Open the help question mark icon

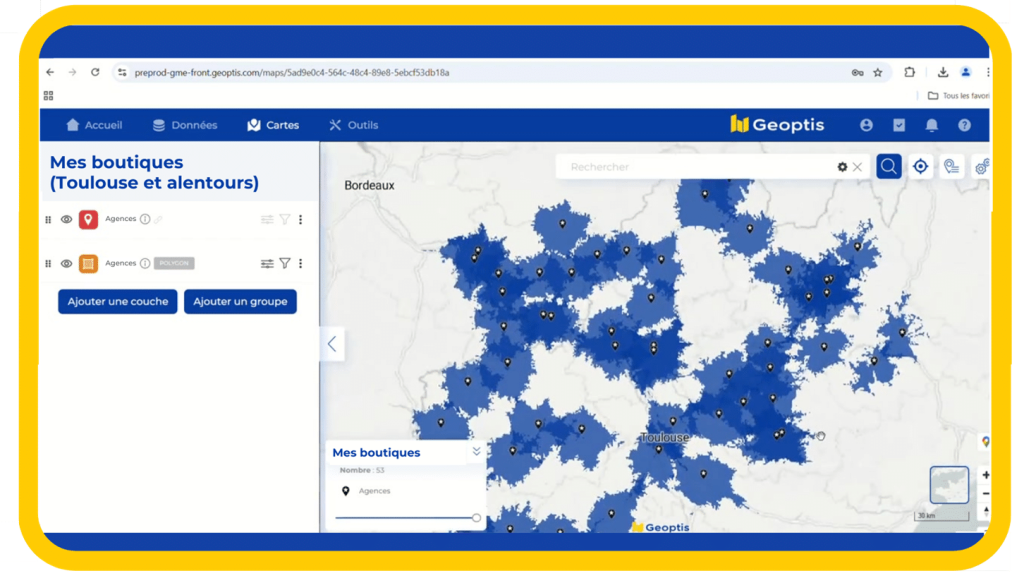[964, 125]
